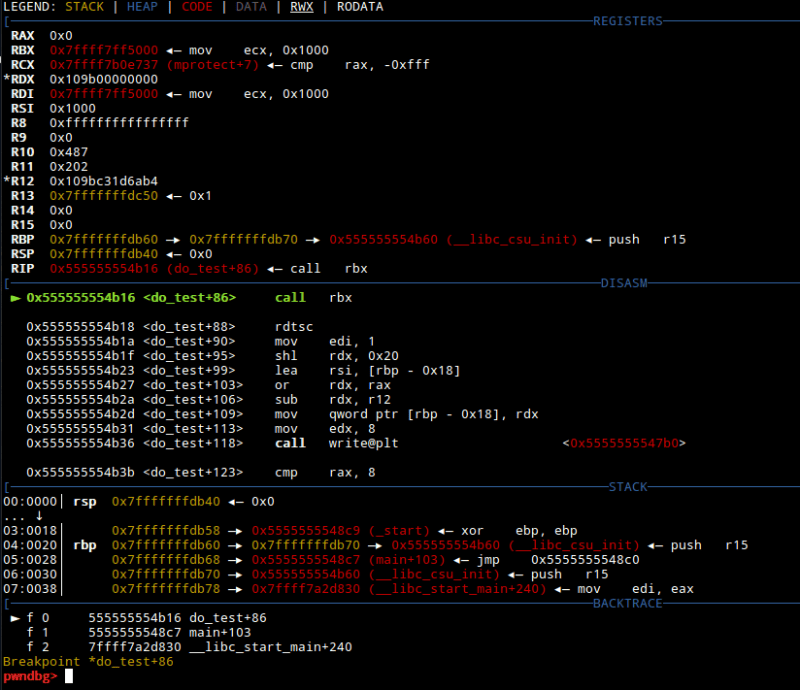The width and height of the screenshot is (800, 690).
Task: Click the REGISTERS section header
Action: tap(628, 21)
